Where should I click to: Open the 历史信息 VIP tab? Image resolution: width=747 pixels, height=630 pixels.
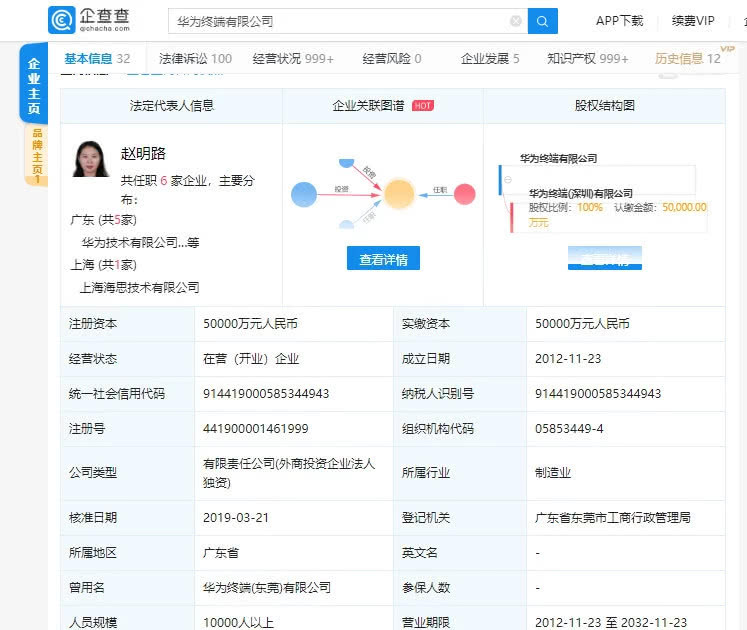pyautogui.click(x=687, y=59)
